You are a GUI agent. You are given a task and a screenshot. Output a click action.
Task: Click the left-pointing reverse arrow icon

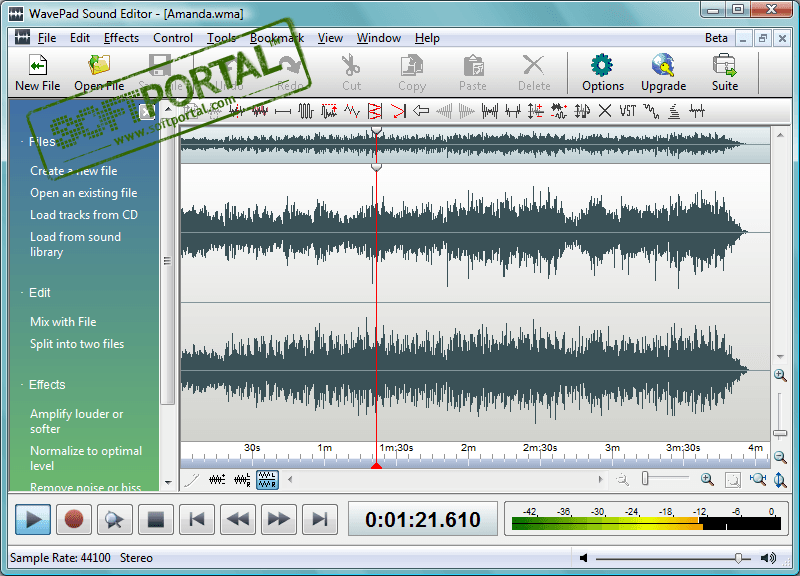coord(421,111)
